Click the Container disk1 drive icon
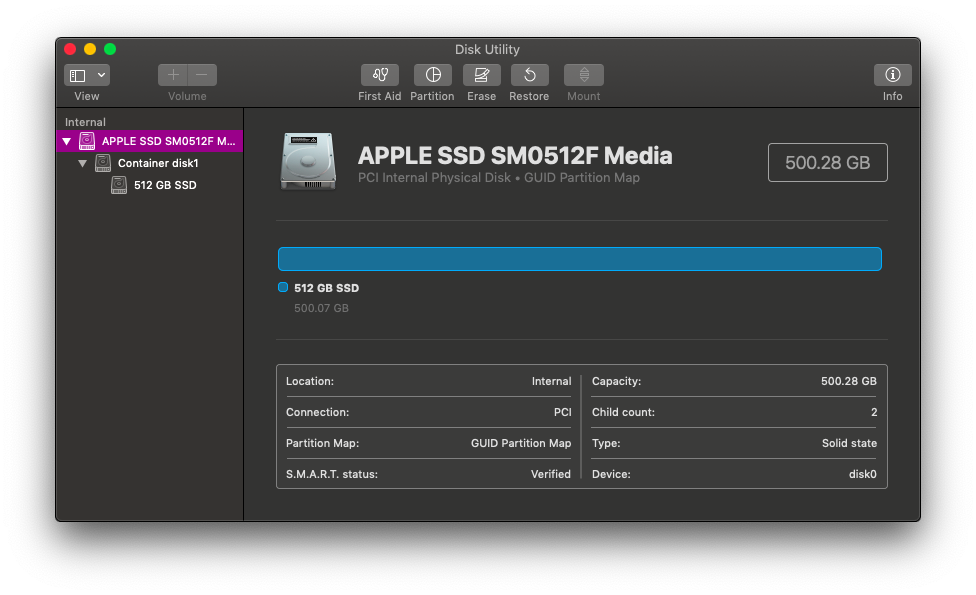Image resolution: width=976 pixels, height=595 pixels. (103, 163)
